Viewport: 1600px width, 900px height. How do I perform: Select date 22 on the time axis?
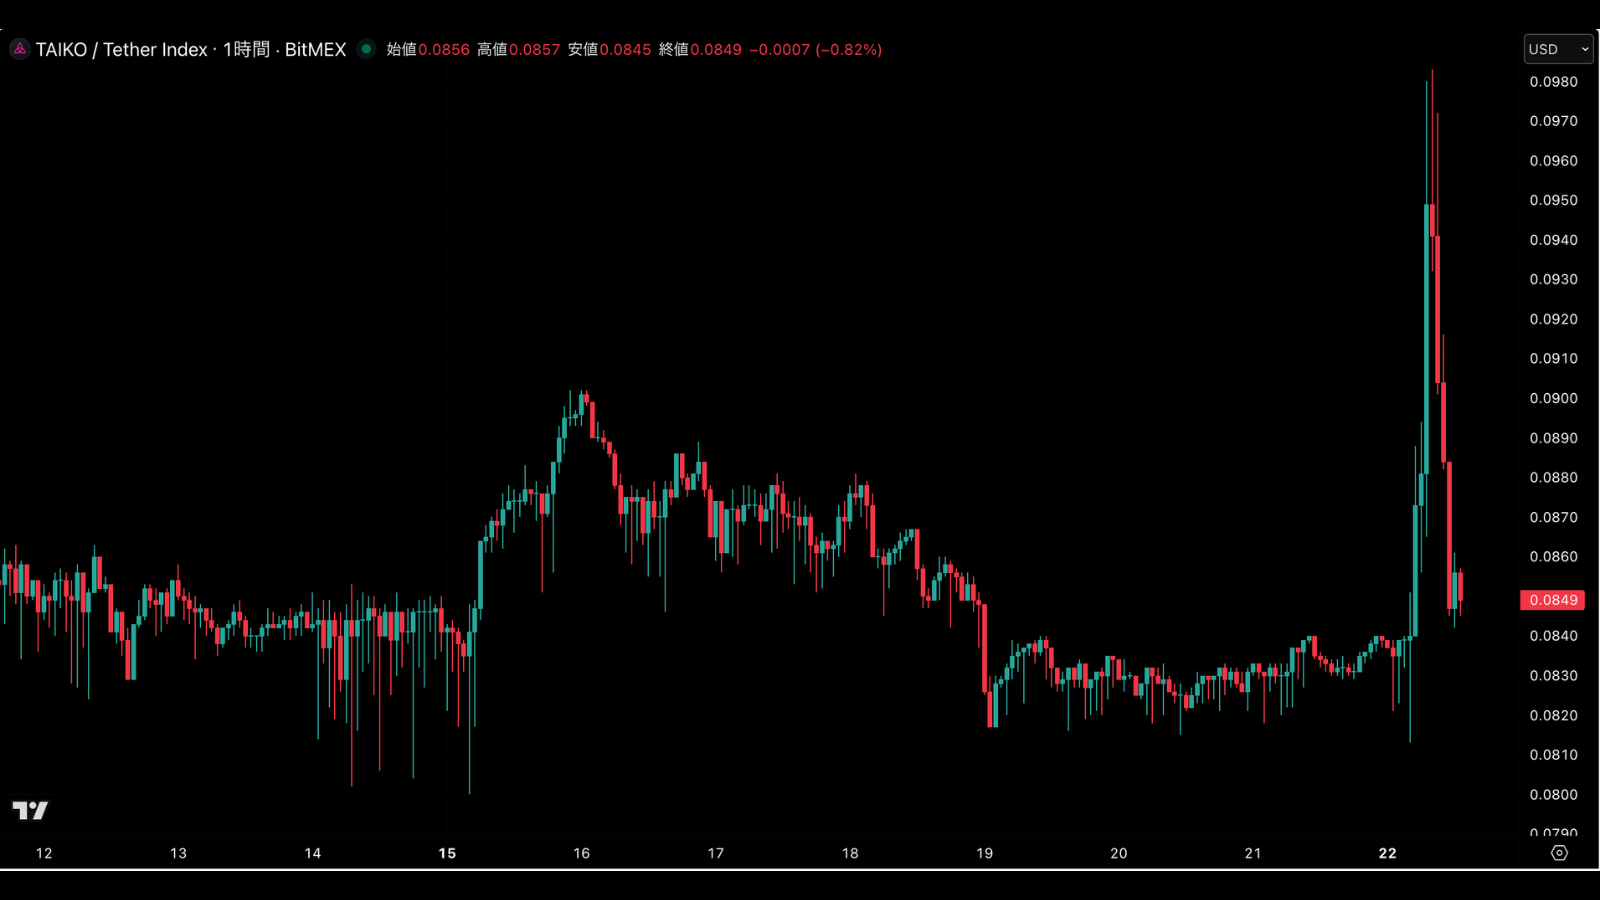[x=1387, y=853]
